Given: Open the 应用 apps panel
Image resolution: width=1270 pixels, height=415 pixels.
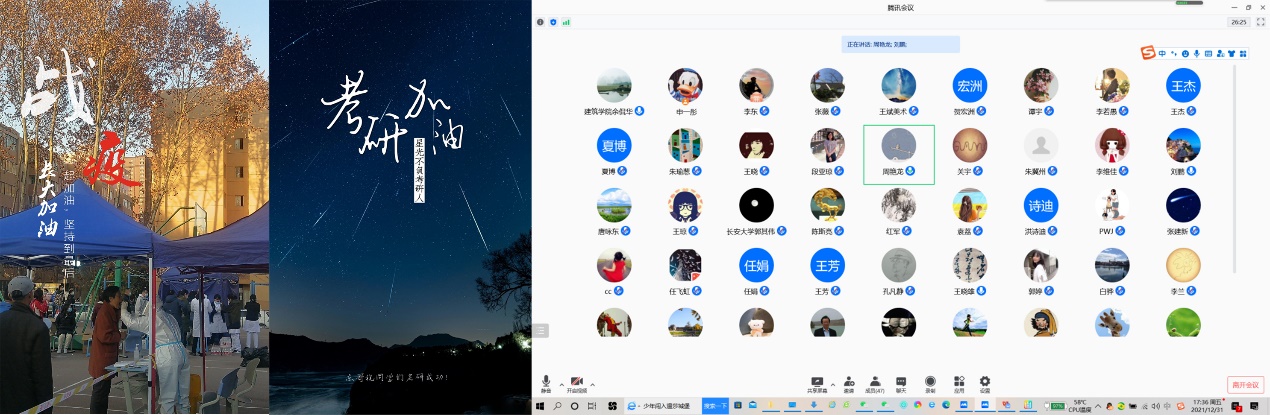Looking at the screenshot, I should pos(958,383).
